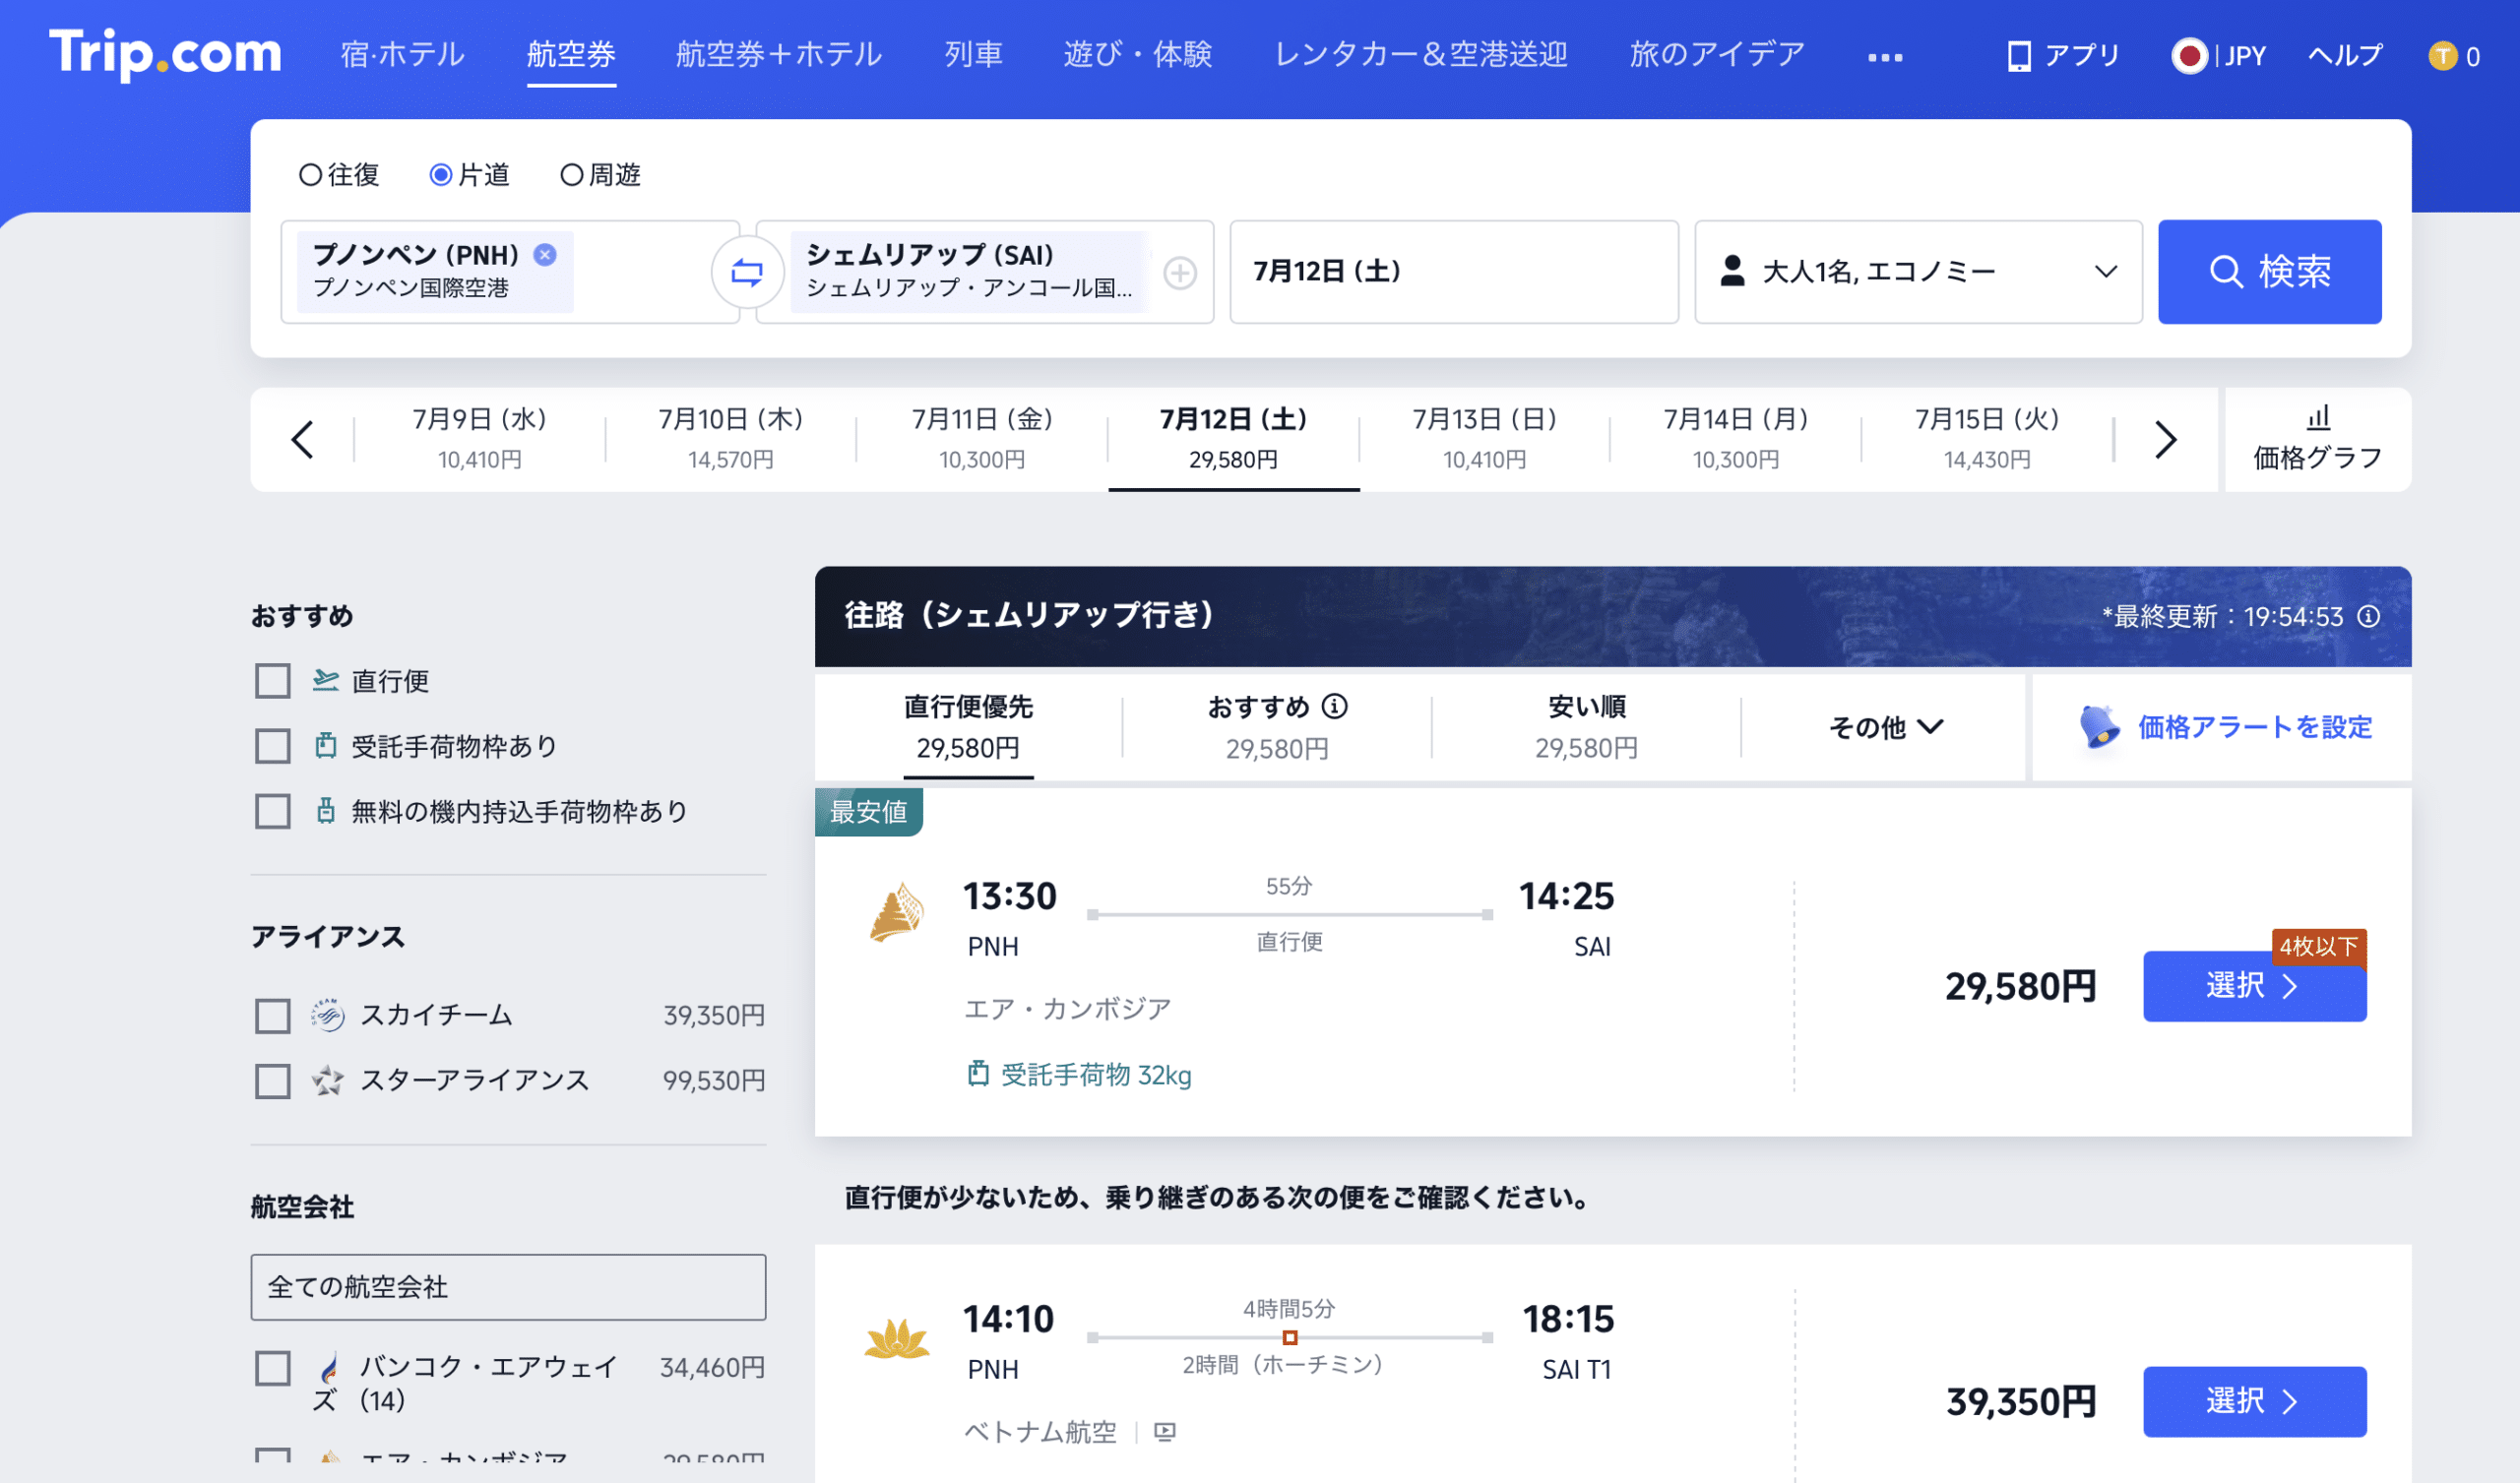The height and width of the screenshot is (1483, 2520).
Task: Click the ベトナム航空 lotus logo
Action: point(896,1338)
